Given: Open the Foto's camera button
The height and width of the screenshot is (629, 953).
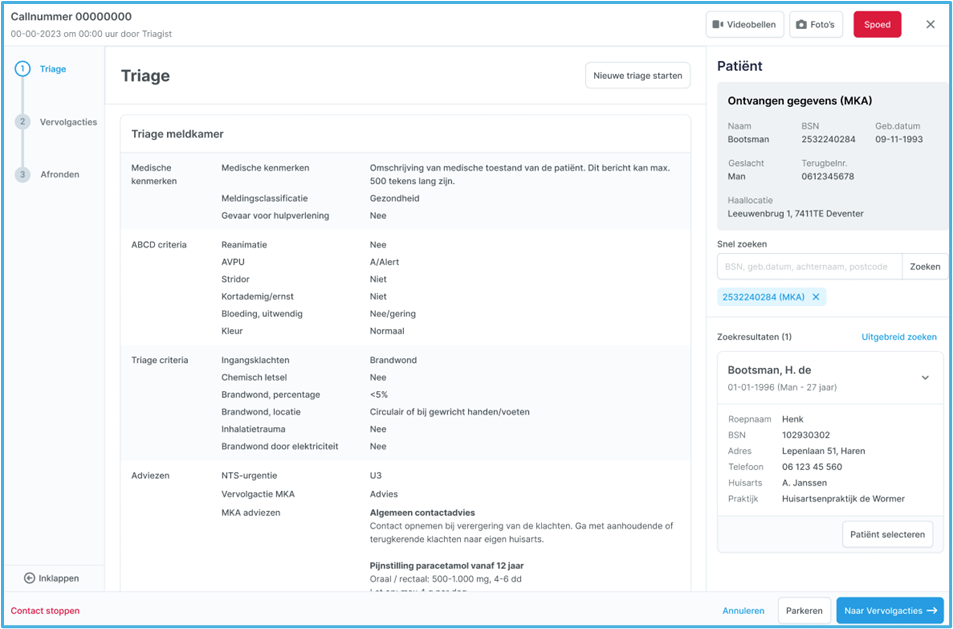Looking at the screenshot, I should 816,25.
